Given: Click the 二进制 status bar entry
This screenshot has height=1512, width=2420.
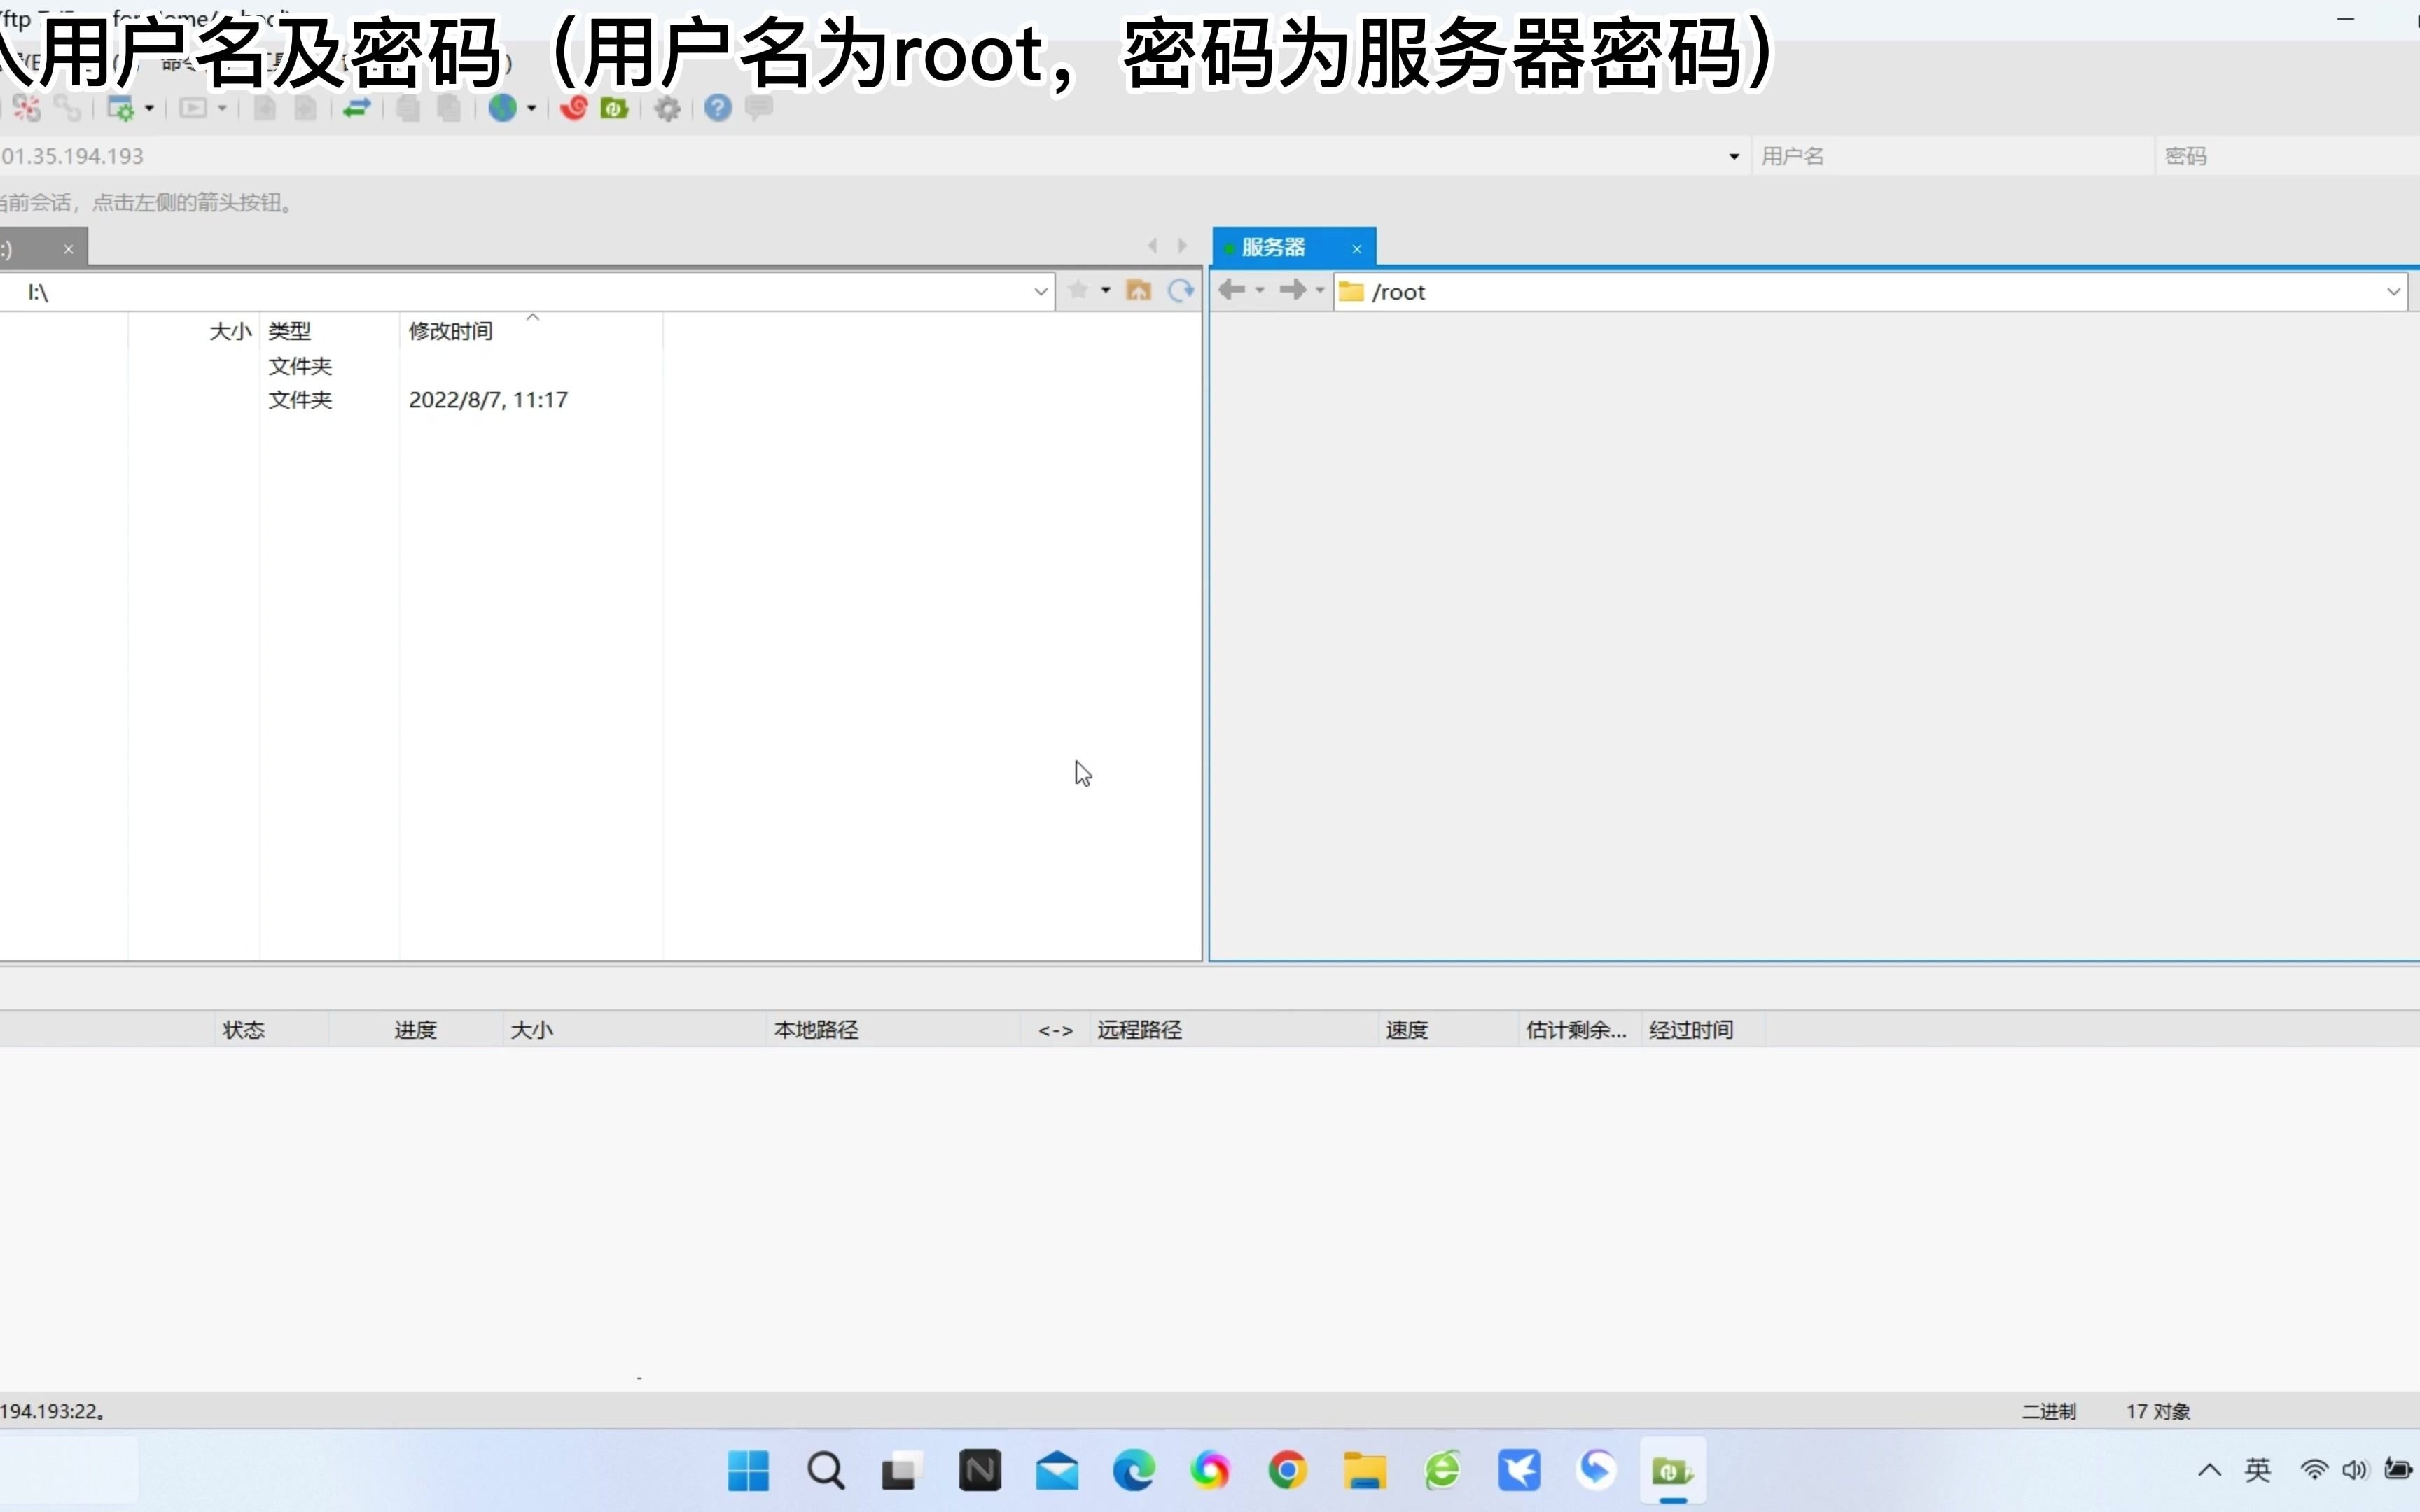Looking at the screenshot, I should pos(2048,1411).
